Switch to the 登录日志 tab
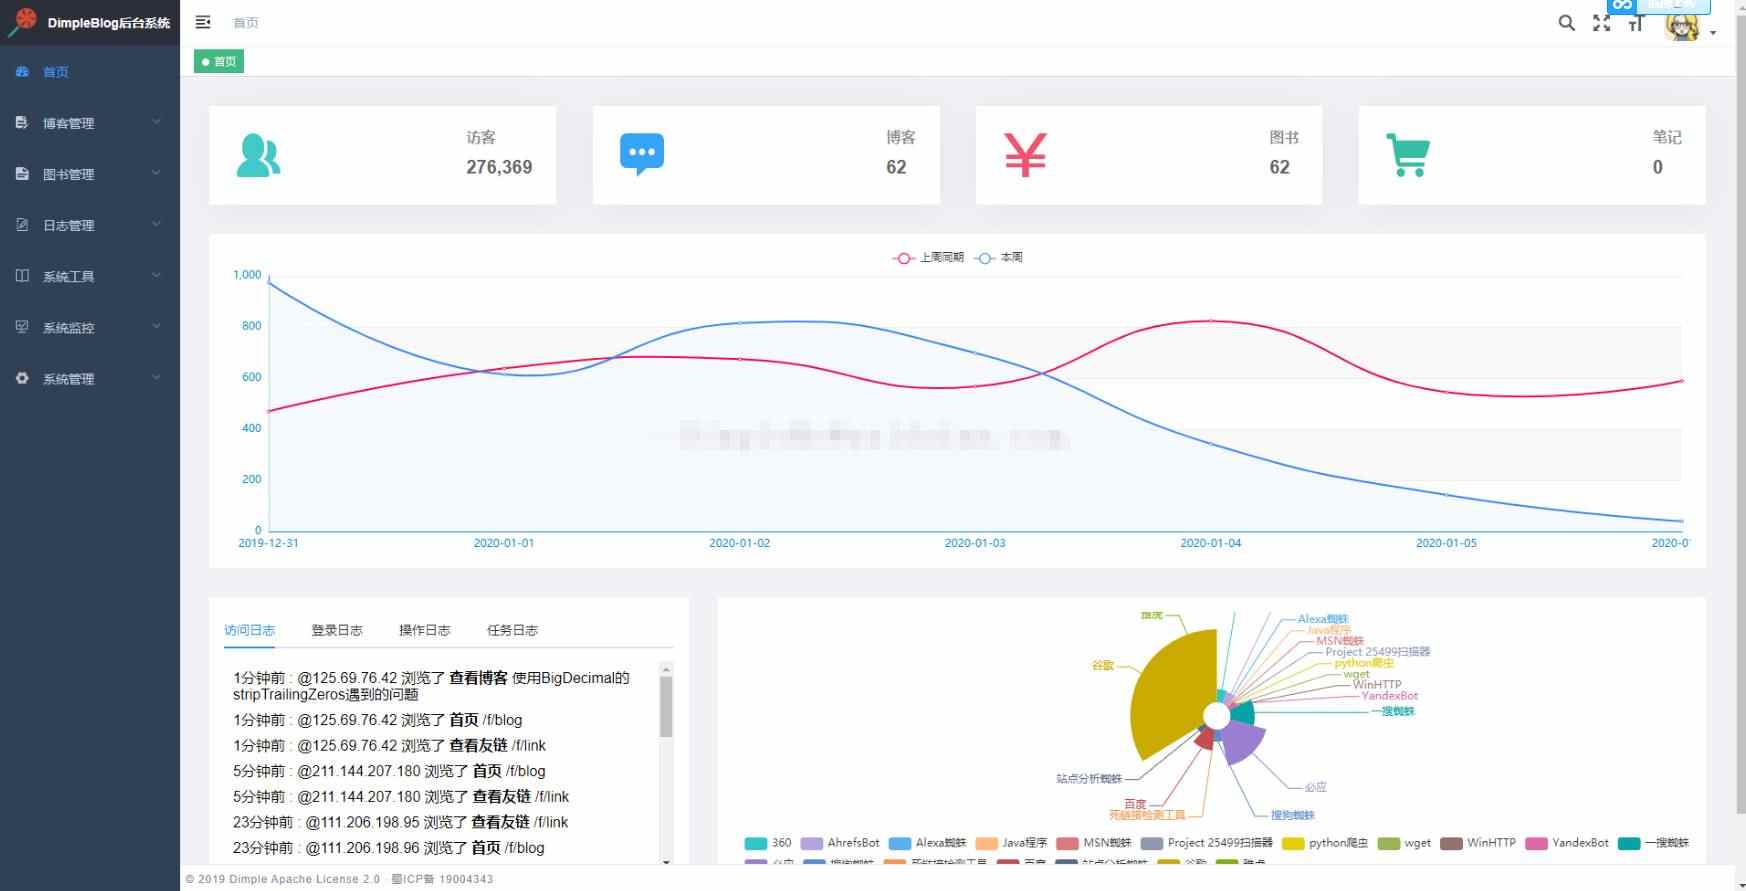 point(337,630)
